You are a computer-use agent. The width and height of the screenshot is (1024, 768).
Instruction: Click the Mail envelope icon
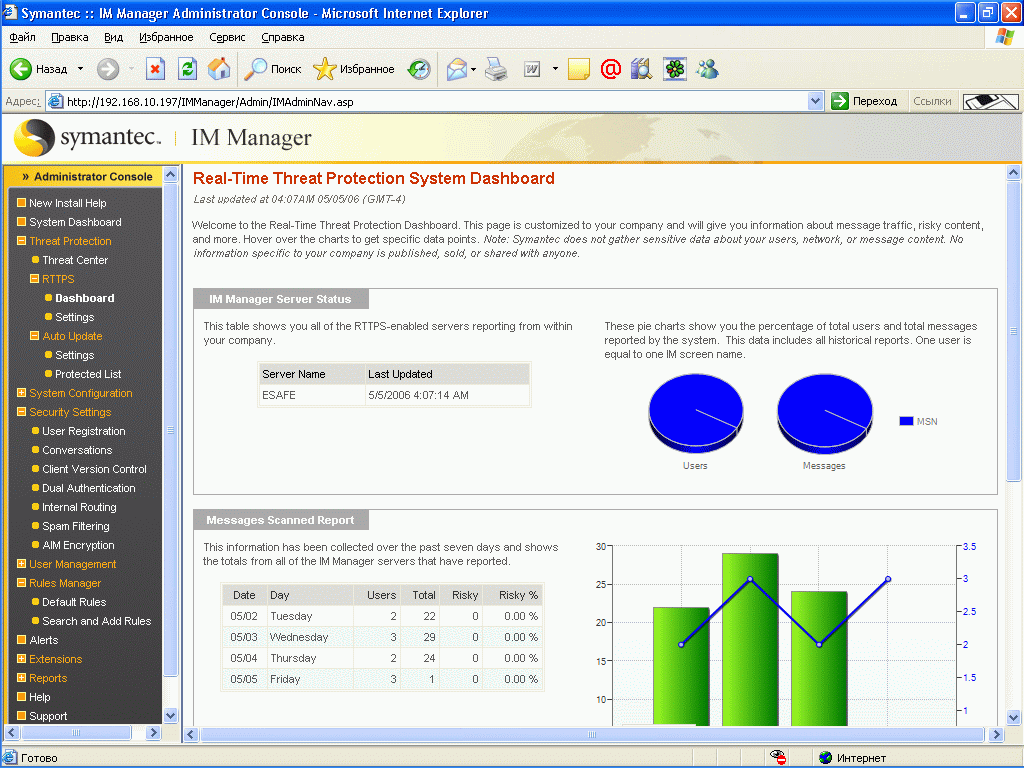[457, 69]
